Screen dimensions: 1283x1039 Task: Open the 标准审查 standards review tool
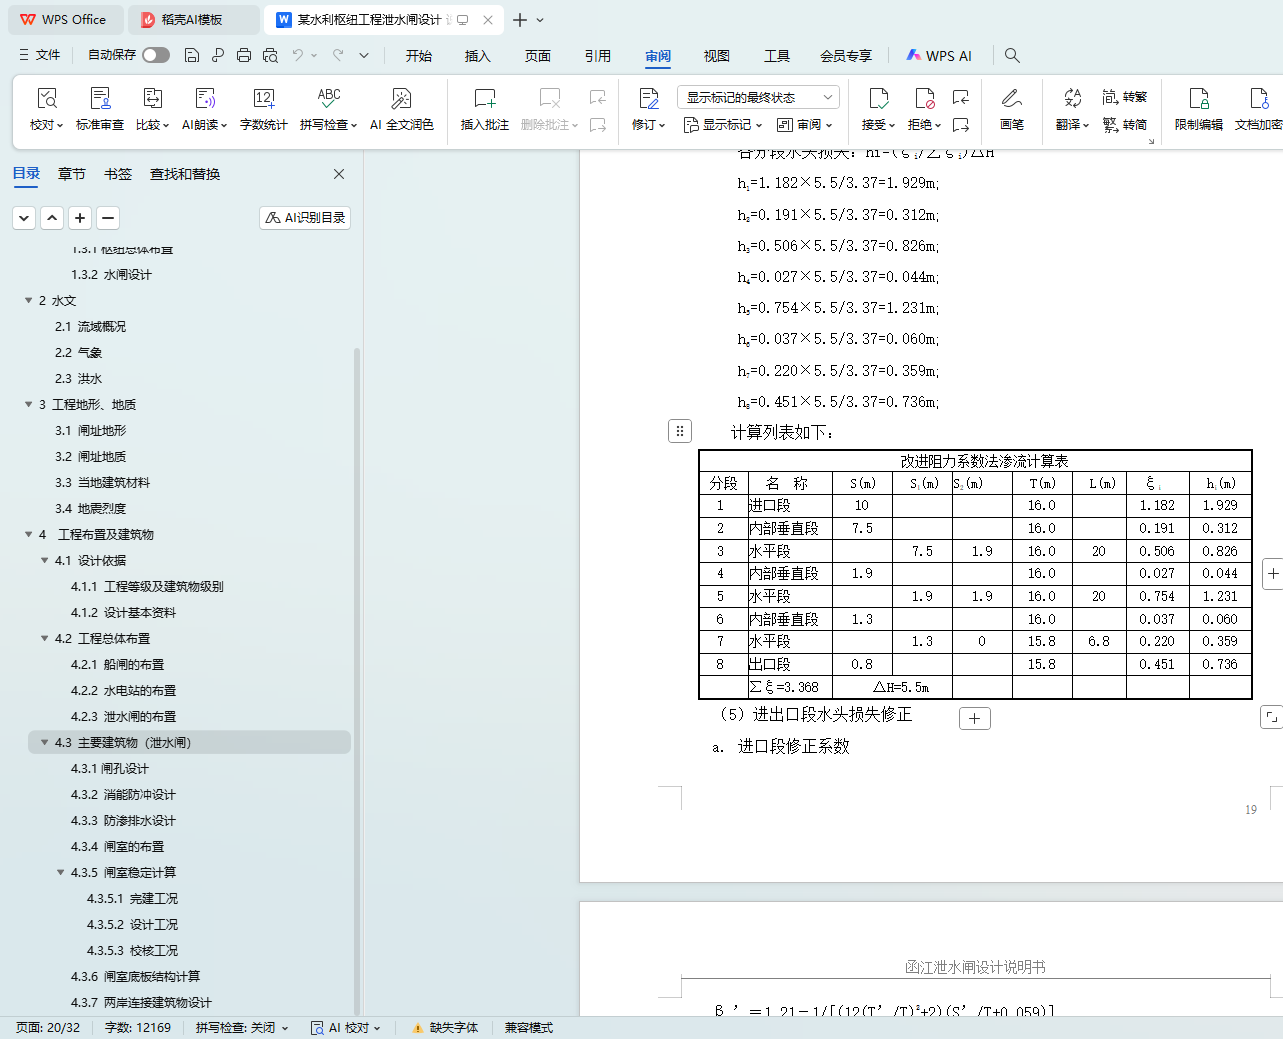(x=100, y=108)
